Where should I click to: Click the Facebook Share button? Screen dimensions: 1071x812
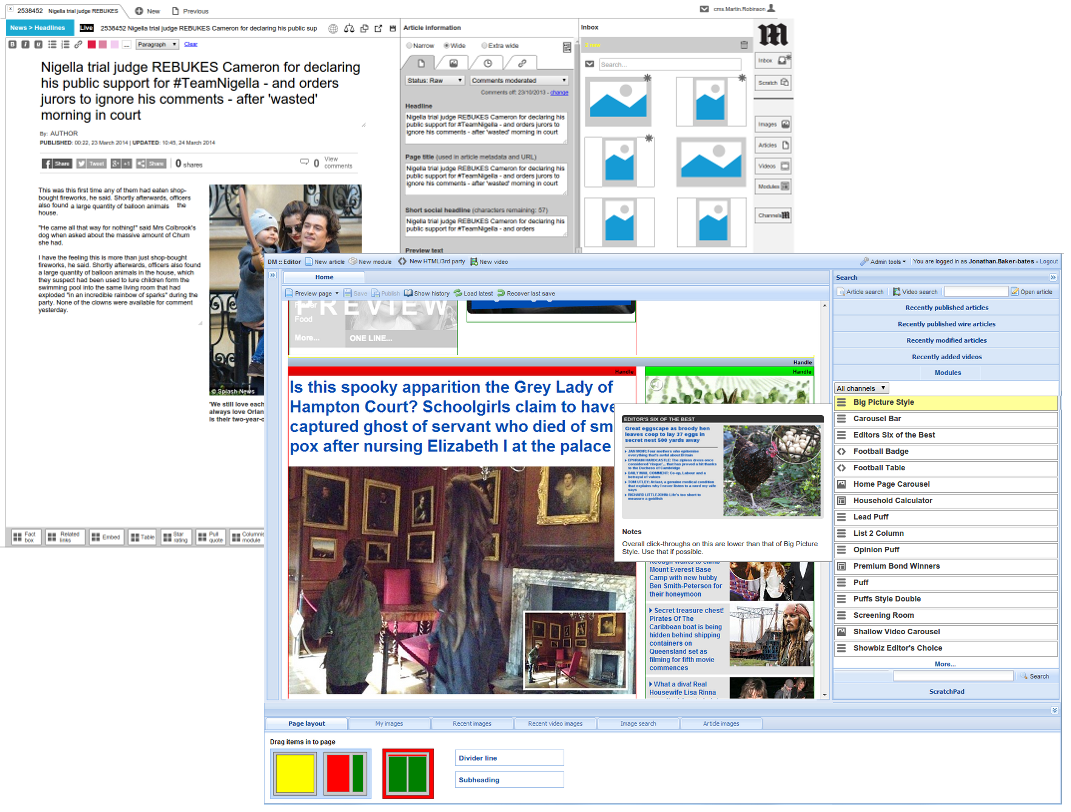click(x=56, y=163)
